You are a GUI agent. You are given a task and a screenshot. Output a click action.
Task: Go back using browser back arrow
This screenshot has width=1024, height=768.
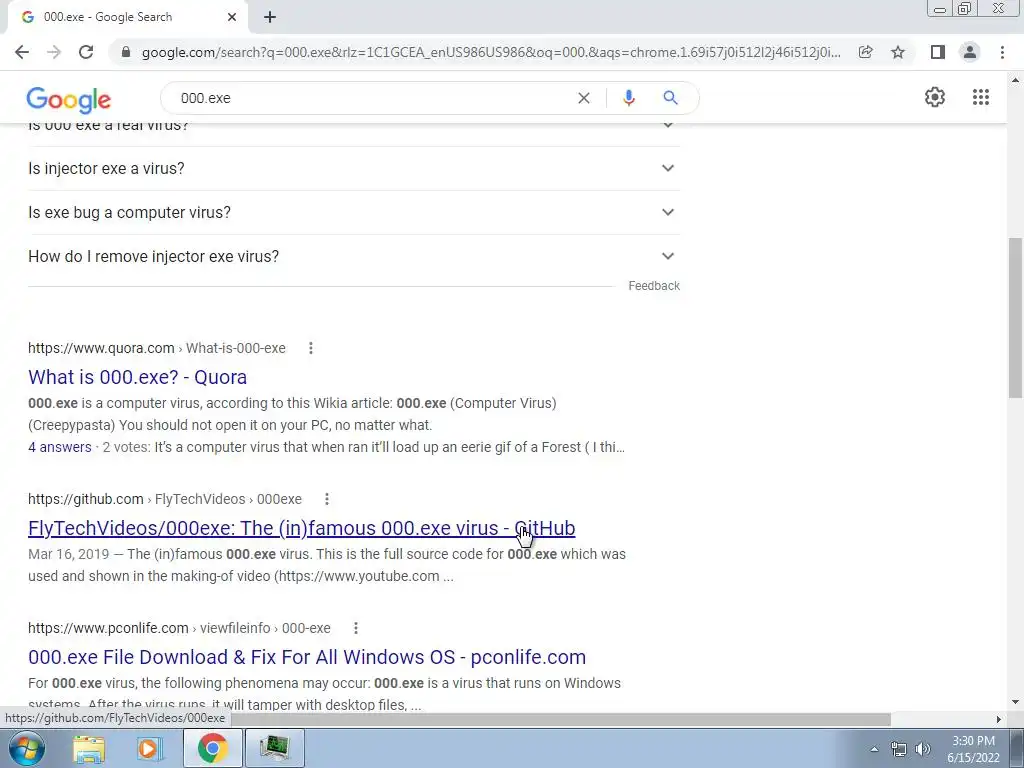point(22,52)
